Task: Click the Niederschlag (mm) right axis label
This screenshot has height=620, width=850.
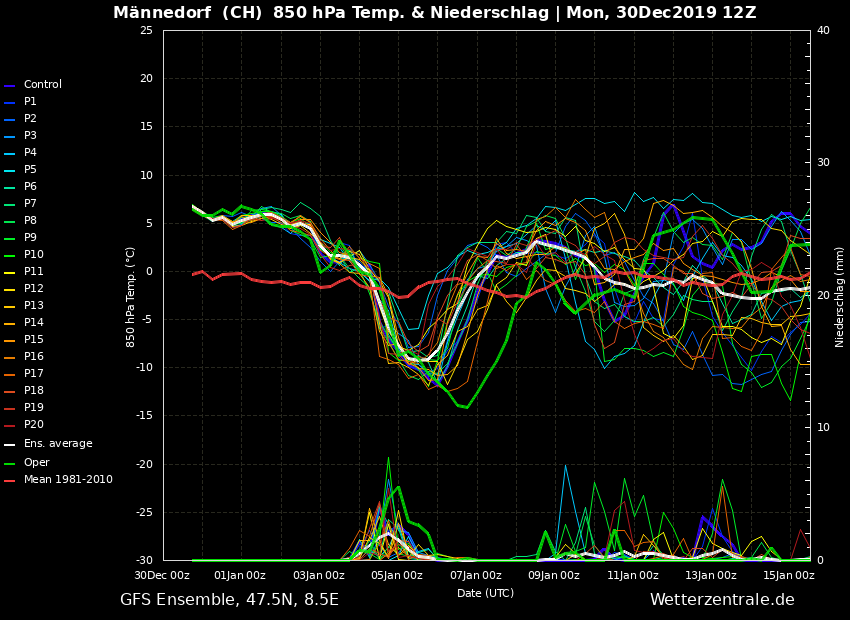Action: click(x=840, y=296)
